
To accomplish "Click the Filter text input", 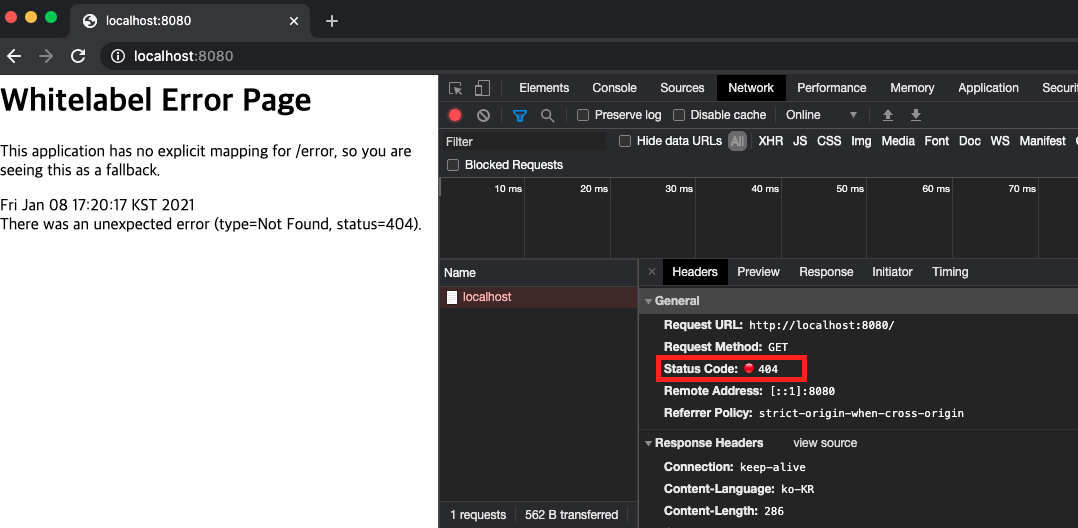I will 525,142.
